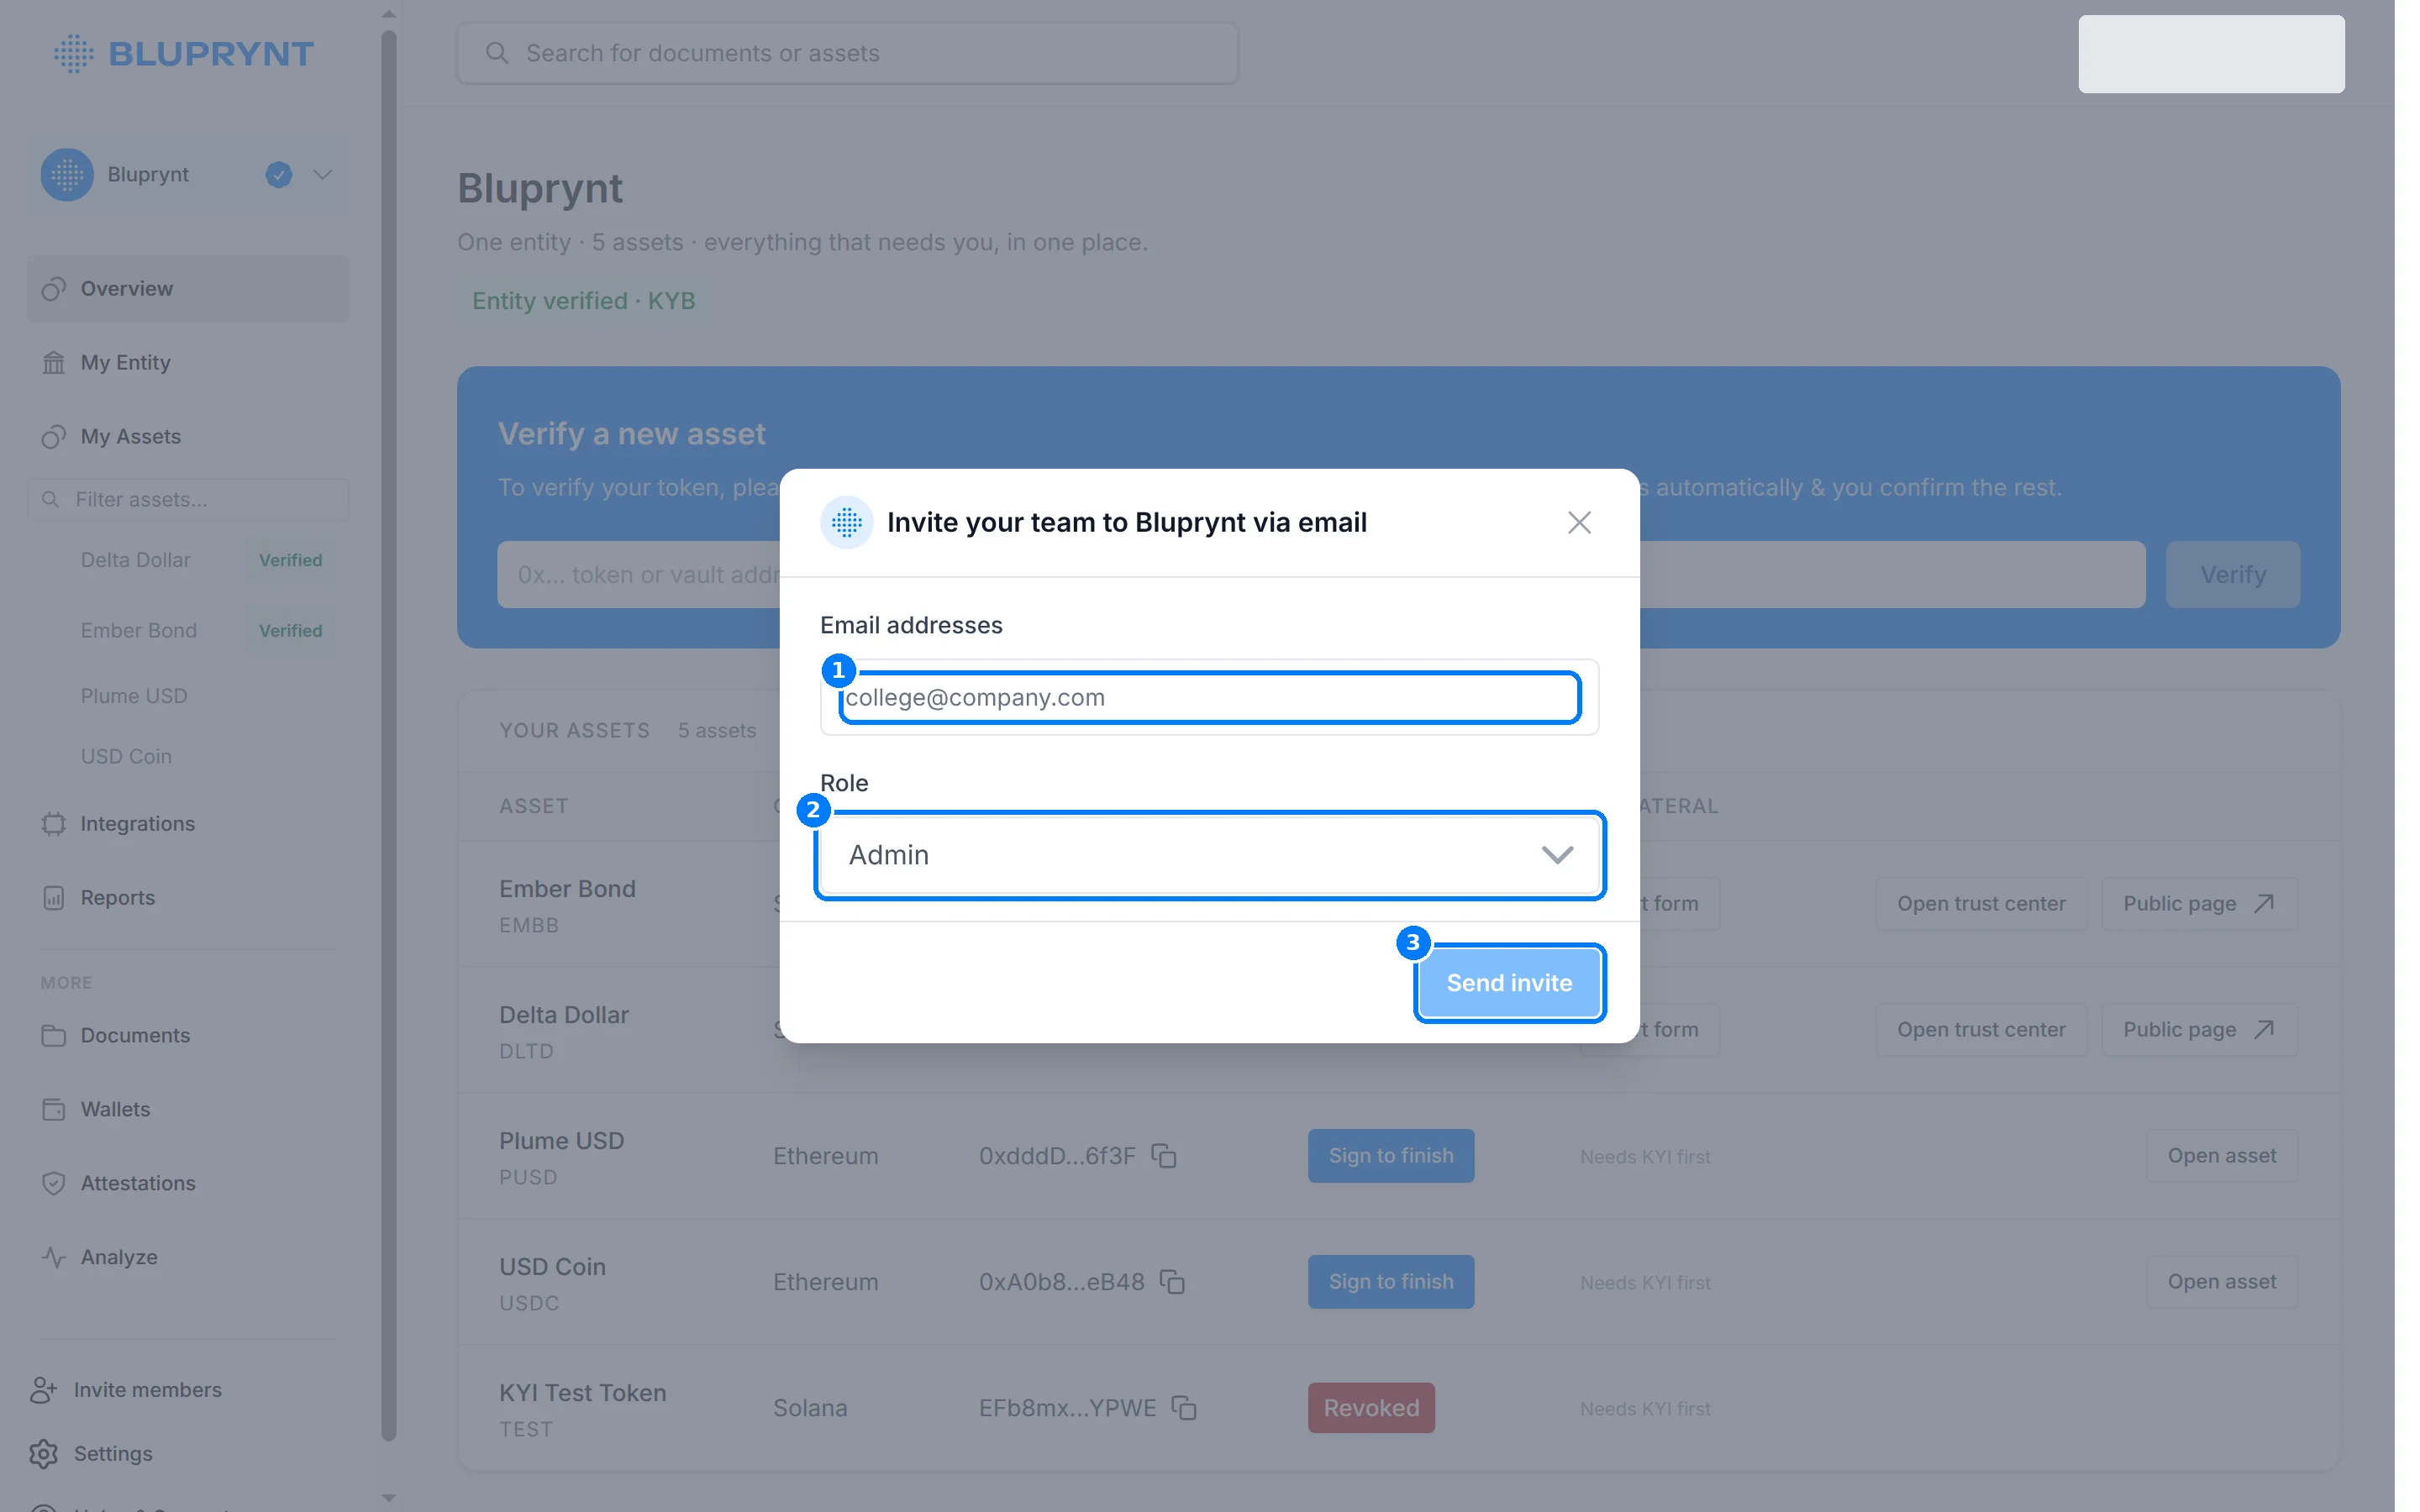
Task: Click the Filter assets search field
Action: coord(188,499)
